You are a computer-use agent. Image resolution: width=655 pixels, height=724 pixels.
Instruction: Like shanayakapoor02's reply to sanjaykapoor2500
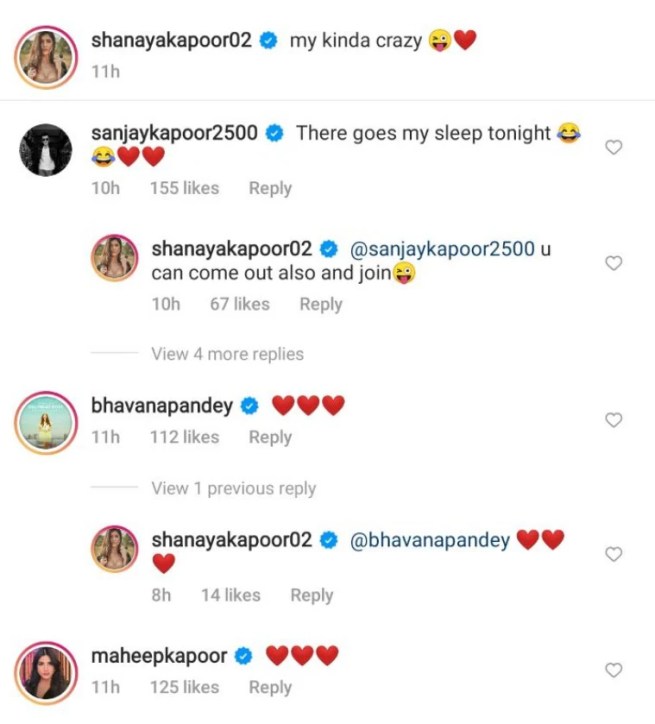coord(614,263)
